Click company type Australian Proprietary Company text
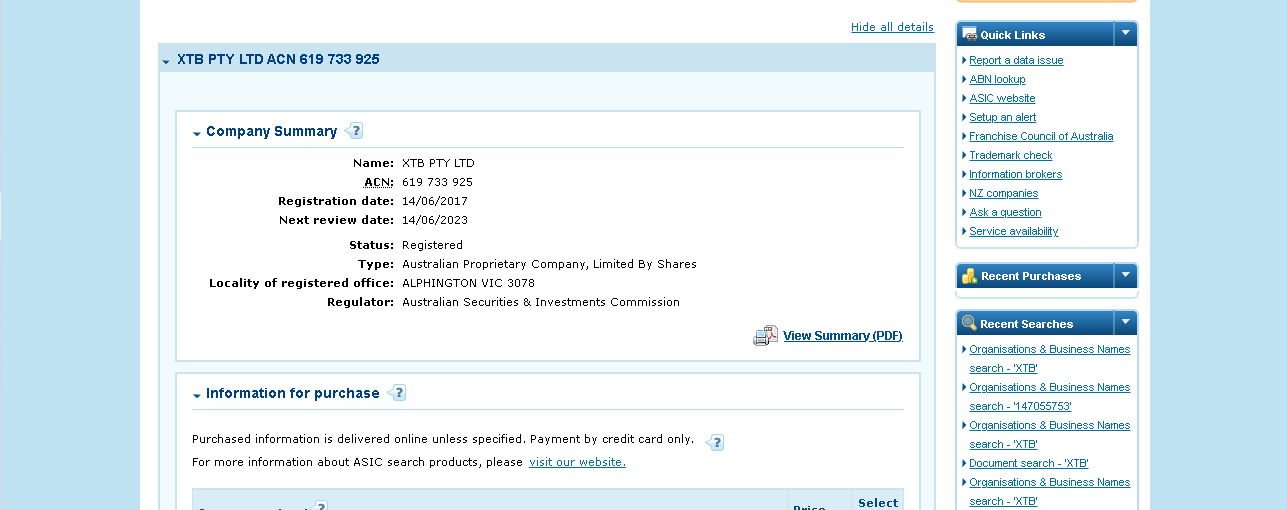 549,264
